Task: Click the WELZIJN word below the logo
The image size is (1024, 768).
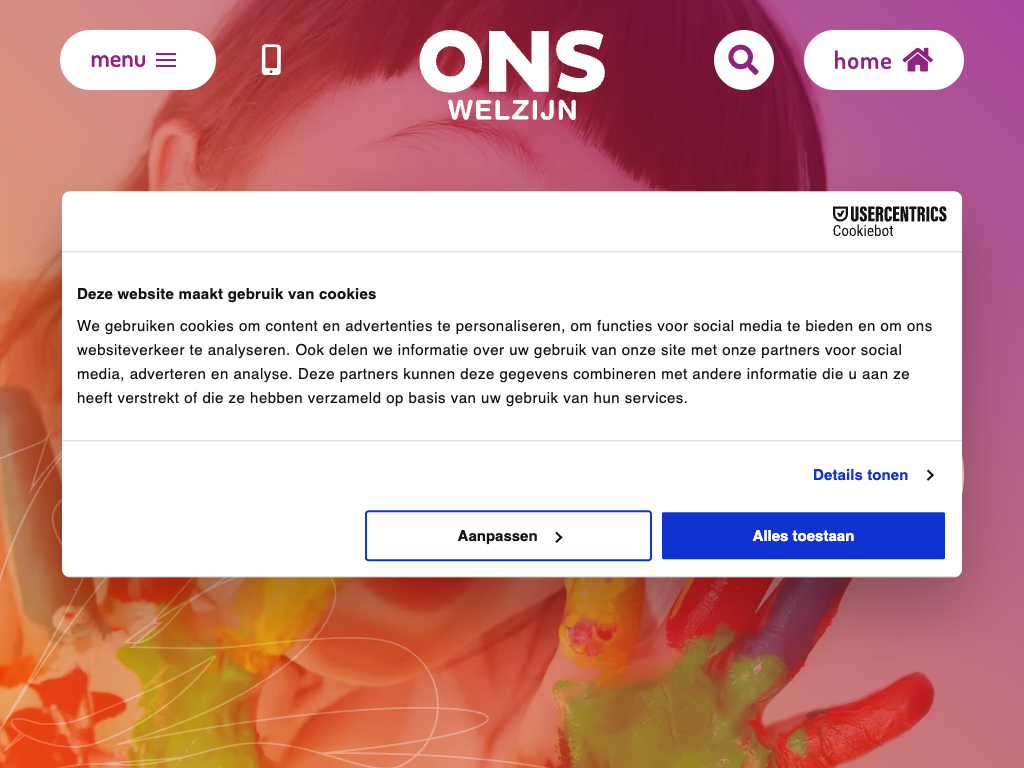Action: pos(512,109)
